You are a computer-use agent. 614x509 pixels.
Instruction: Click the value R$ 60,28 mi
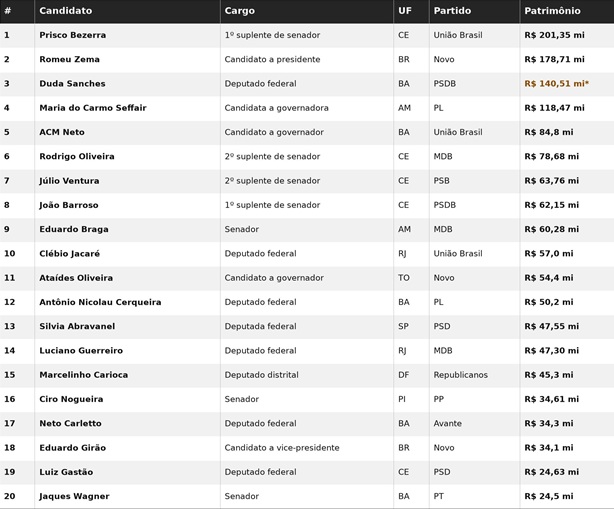pyautogui.click(x=552, y=229)
